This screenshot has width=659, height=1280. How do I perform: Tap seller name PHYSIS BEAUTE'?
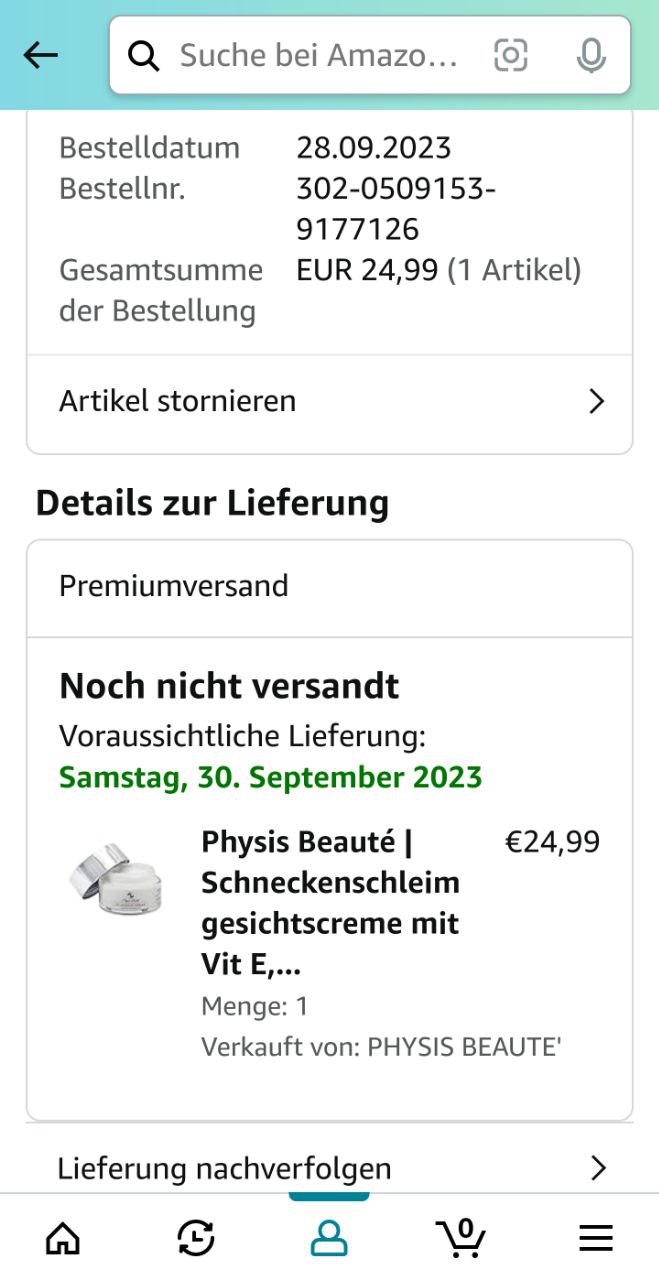click(x=464, y=1047)
